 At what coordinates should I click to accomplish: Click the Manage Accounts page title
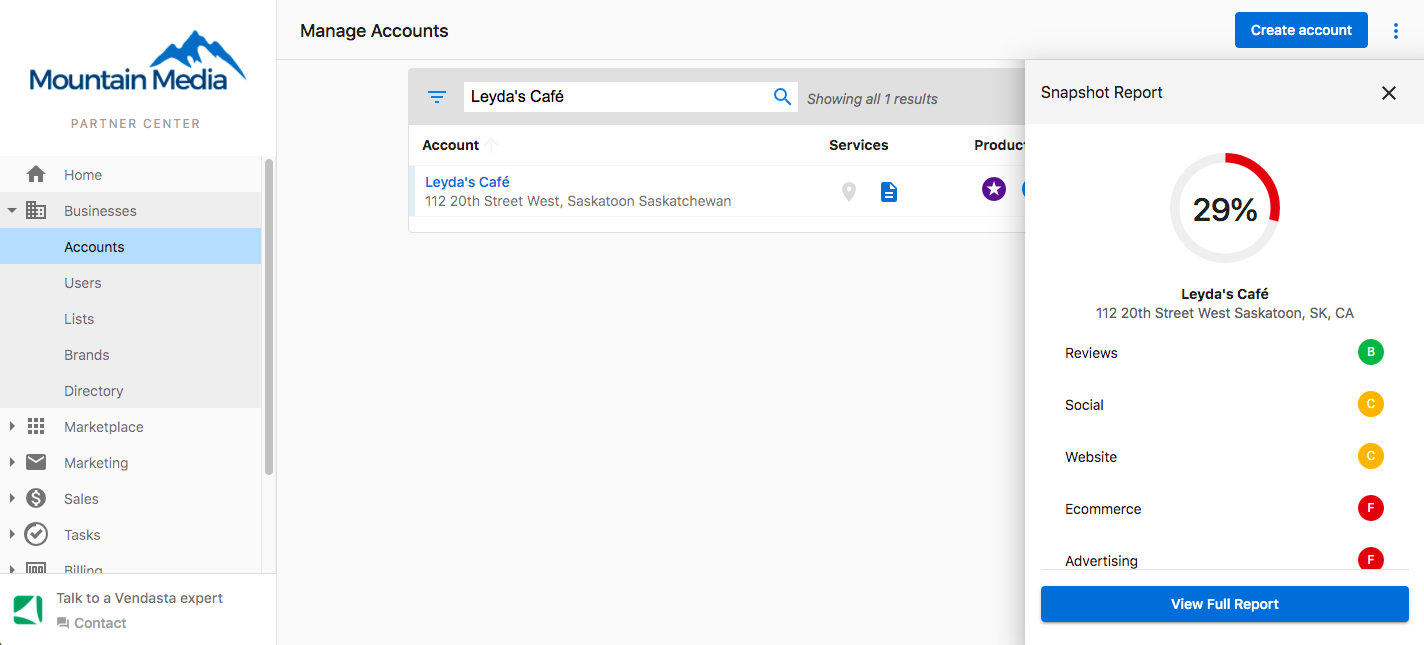(374, 31)
